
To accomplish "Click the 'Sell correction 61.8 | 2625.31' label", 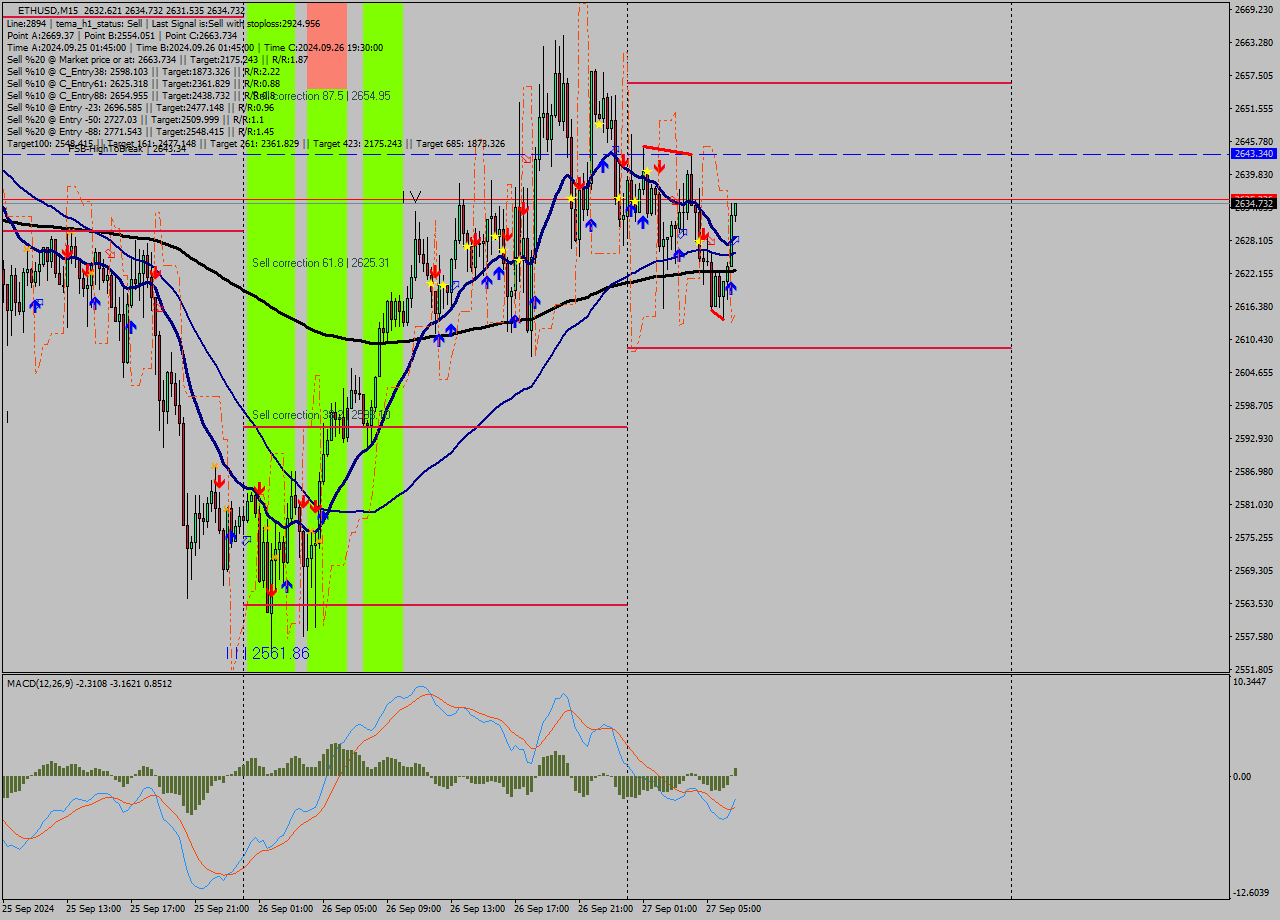I will pyautogui.click(x=320, y=263).
